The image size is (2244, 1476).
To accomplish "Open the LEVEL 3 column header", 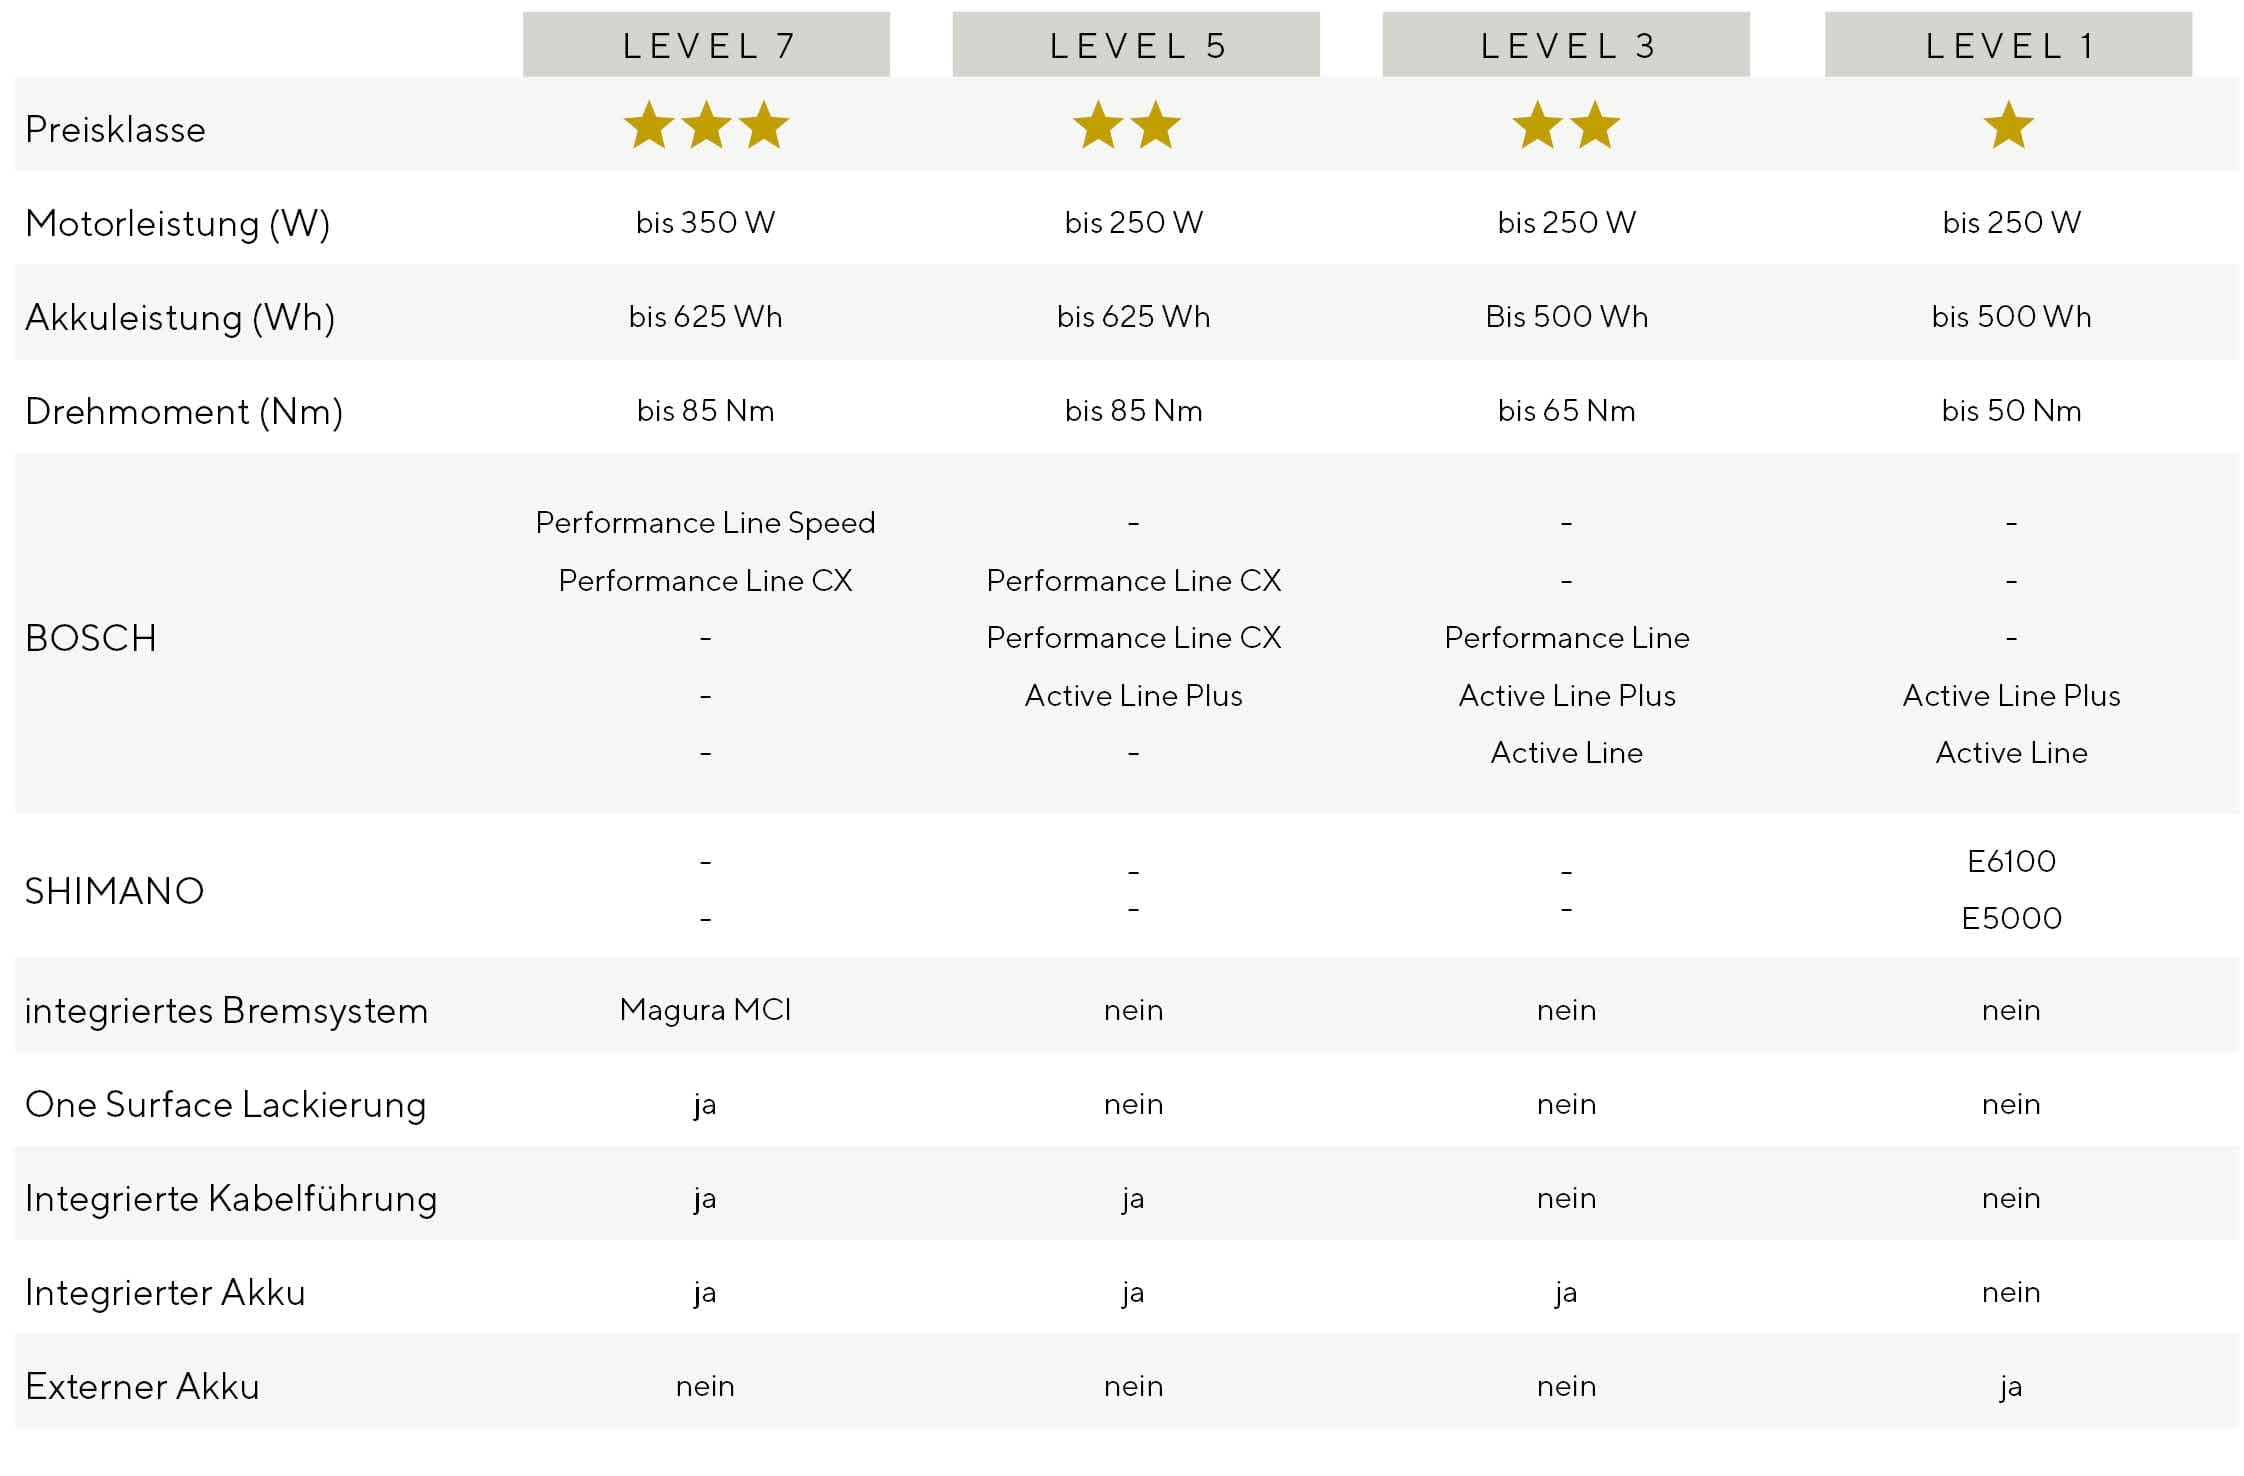I will (1566, 45).
